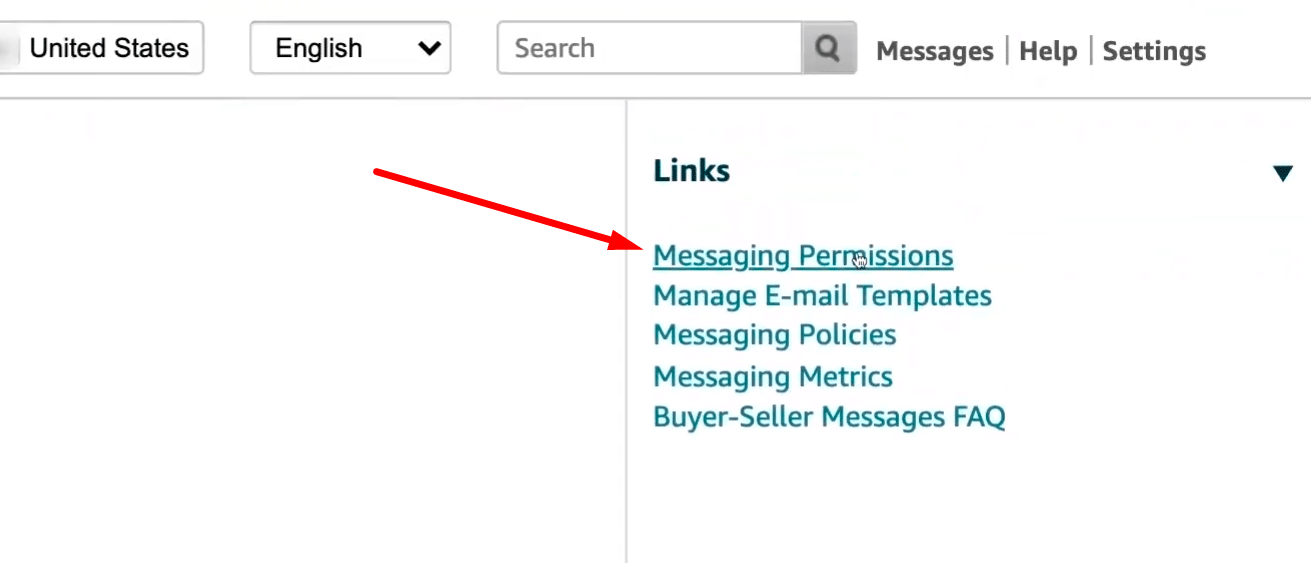View the Messaging Policies link

click(x=774, y=335)
